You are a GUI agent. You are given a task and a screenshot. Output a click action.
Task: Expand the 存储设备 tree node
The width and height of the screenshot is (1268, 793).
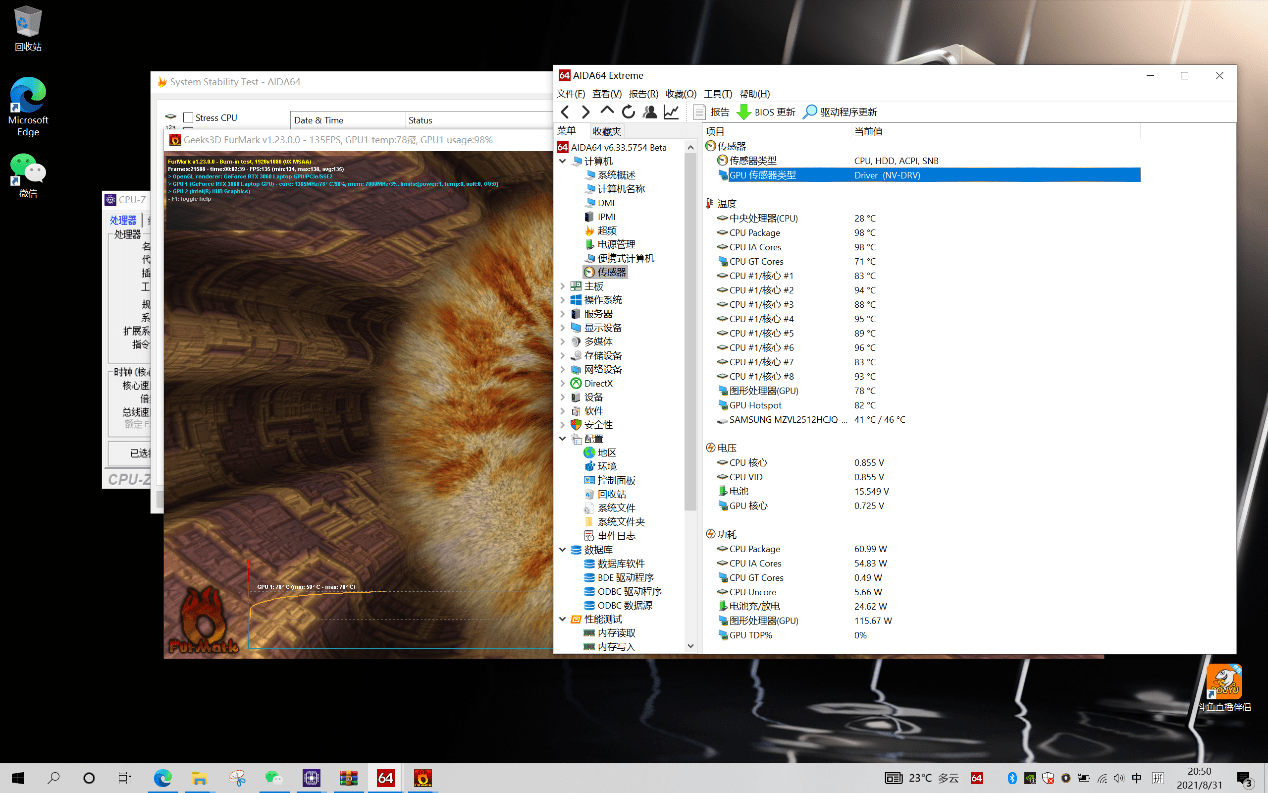pos(562,356)
